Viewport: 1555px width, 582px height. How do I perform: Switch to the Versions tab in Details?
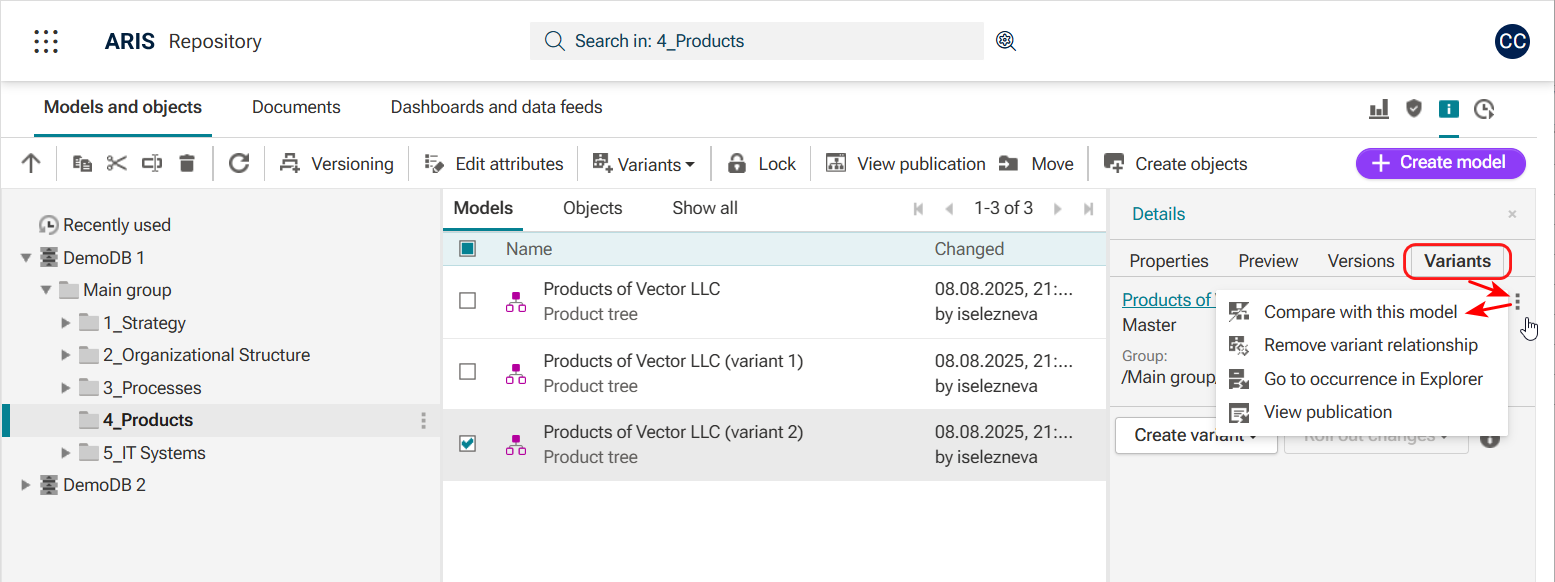pos(1360,261)
